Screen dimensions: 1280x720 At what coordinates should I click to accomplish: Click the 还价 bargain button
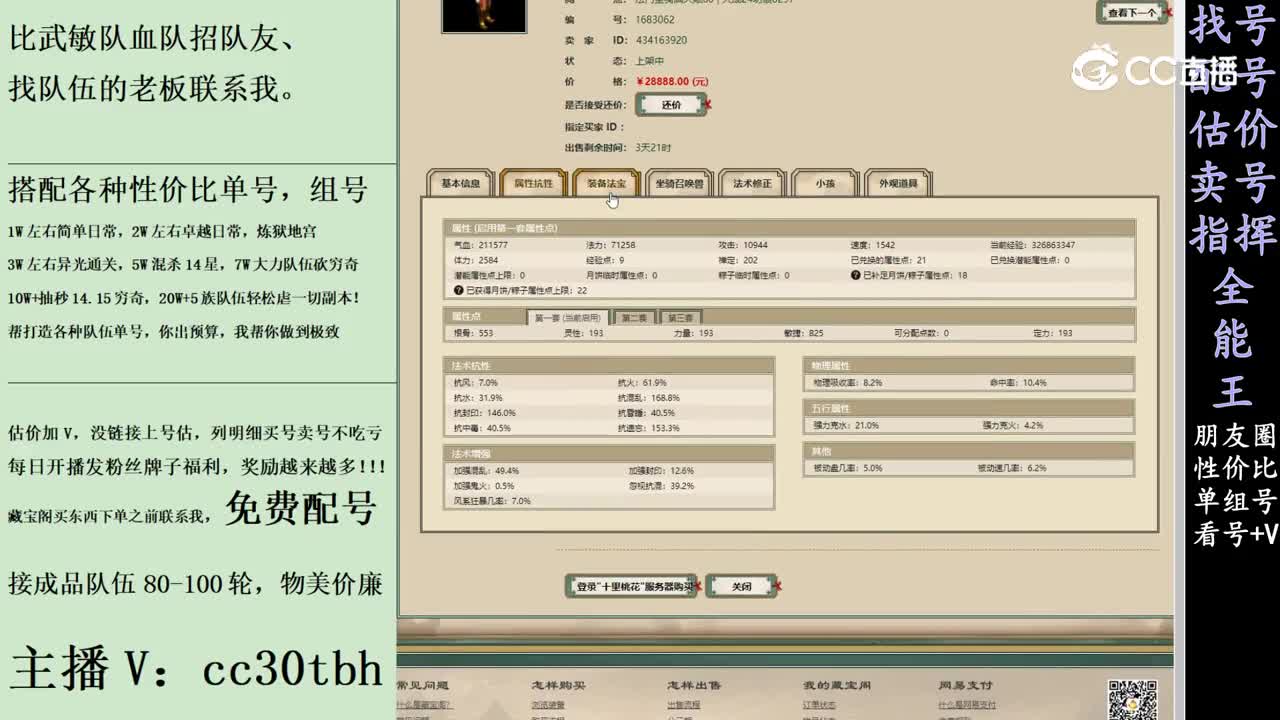[x=672, y=105]
